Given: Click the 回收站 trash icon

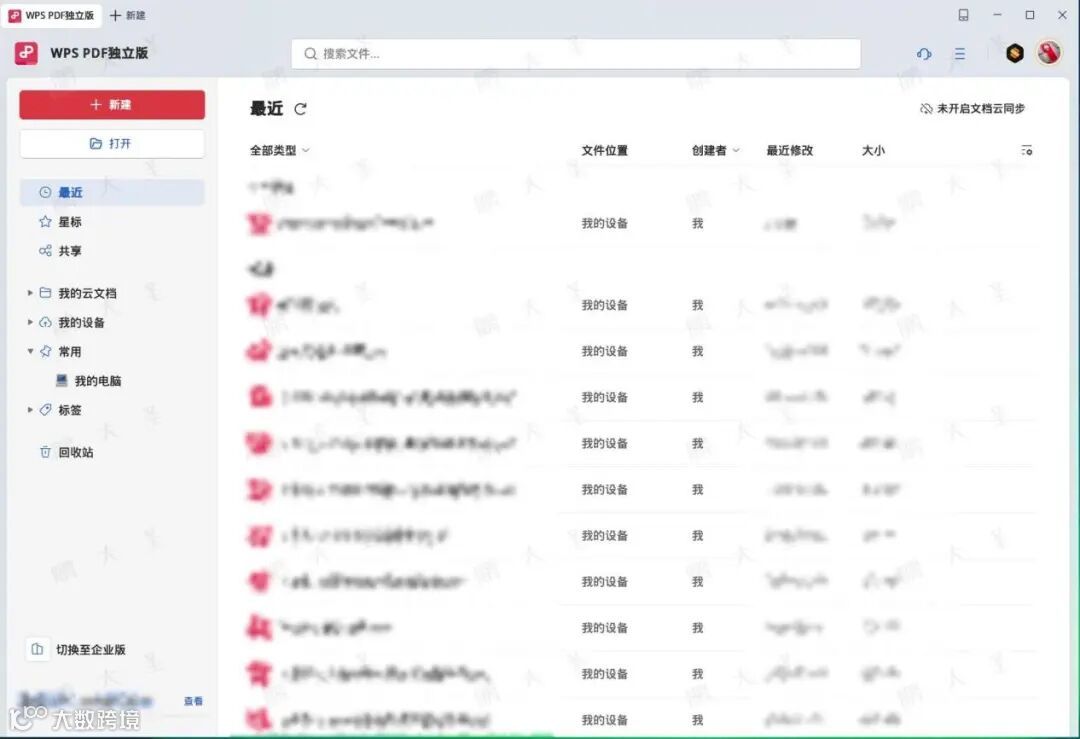Looking at the screenshot, I should 45,452.
